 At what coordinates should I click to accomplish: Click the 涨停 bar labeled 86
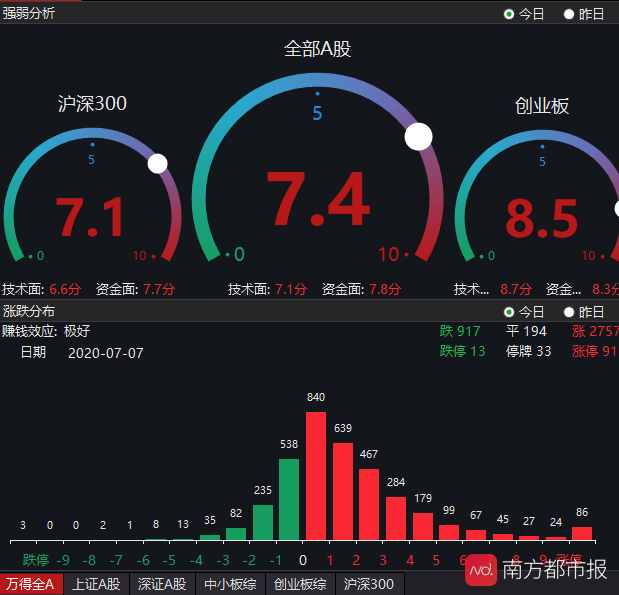(582, 533)
